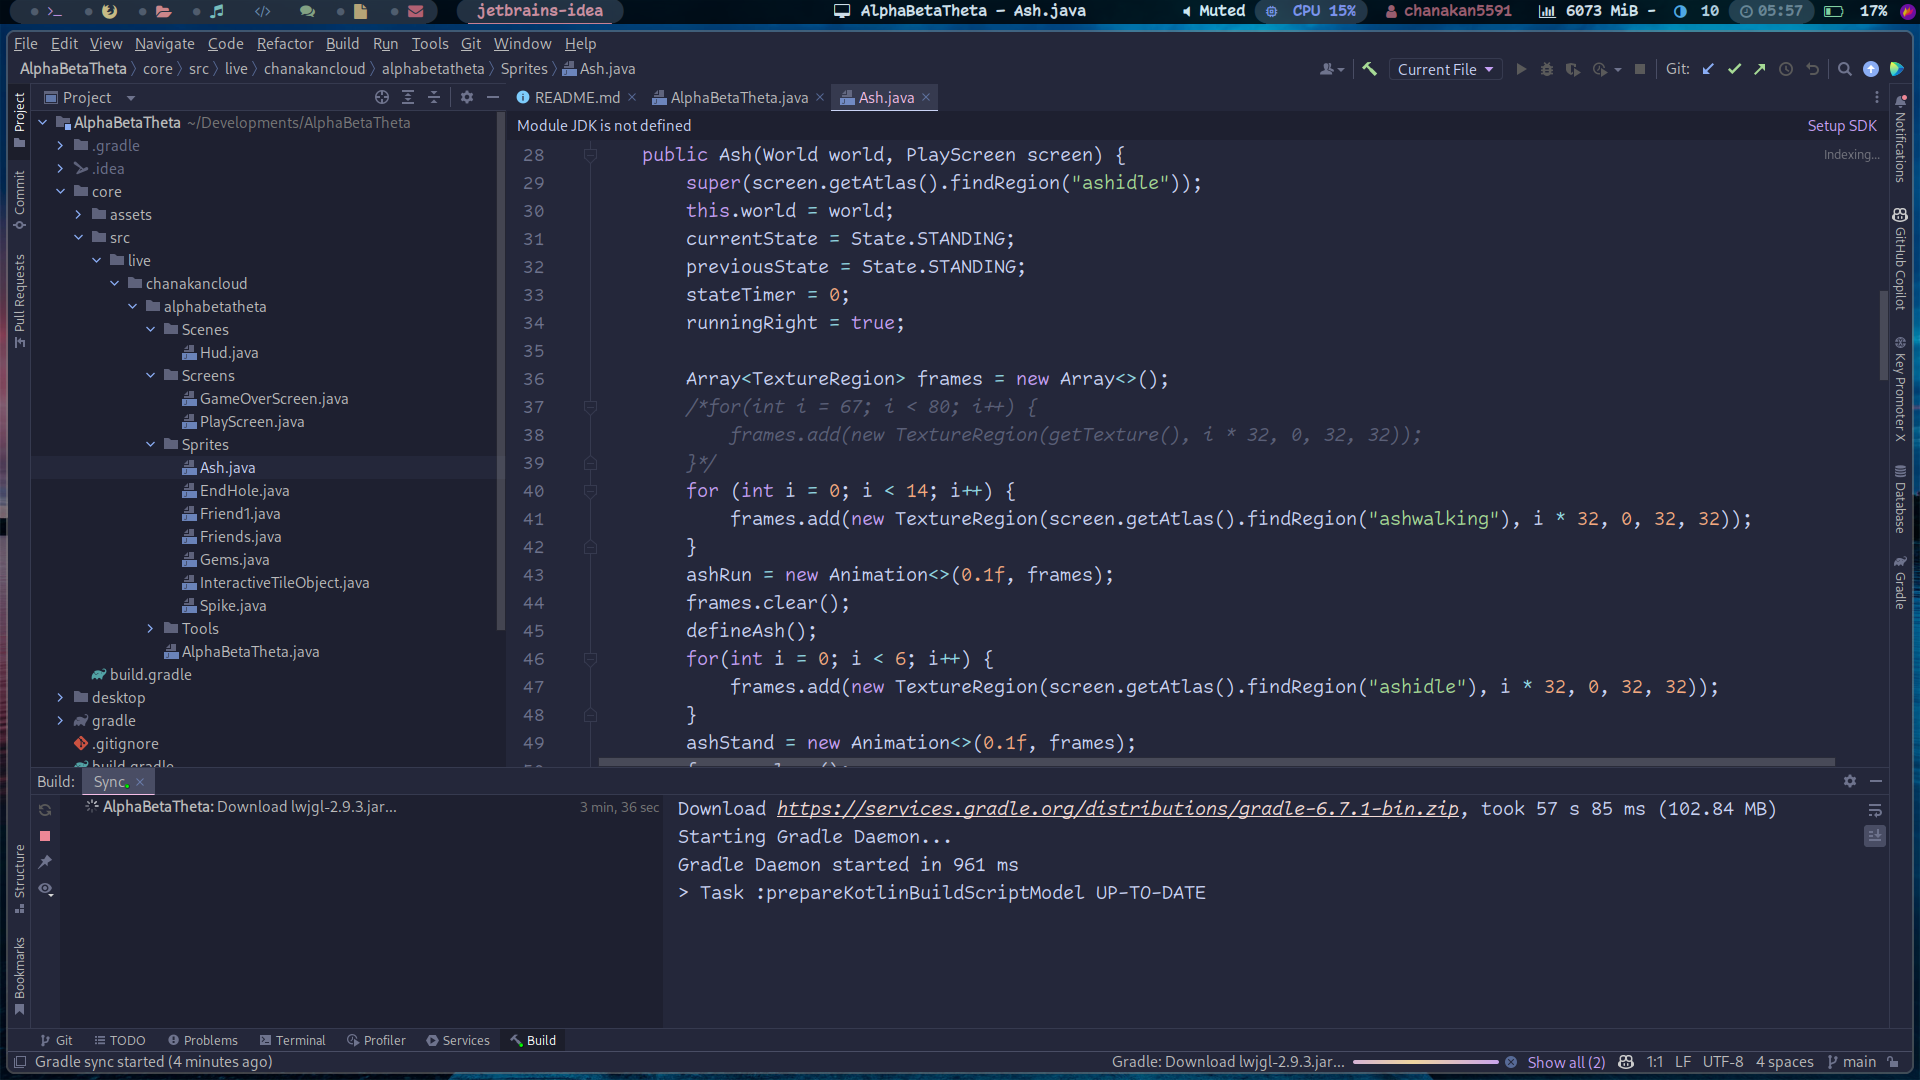Open the Current File run configuration dropdown
This screenshot has width=1920, height=1080.
click(x=1445, y=69)
